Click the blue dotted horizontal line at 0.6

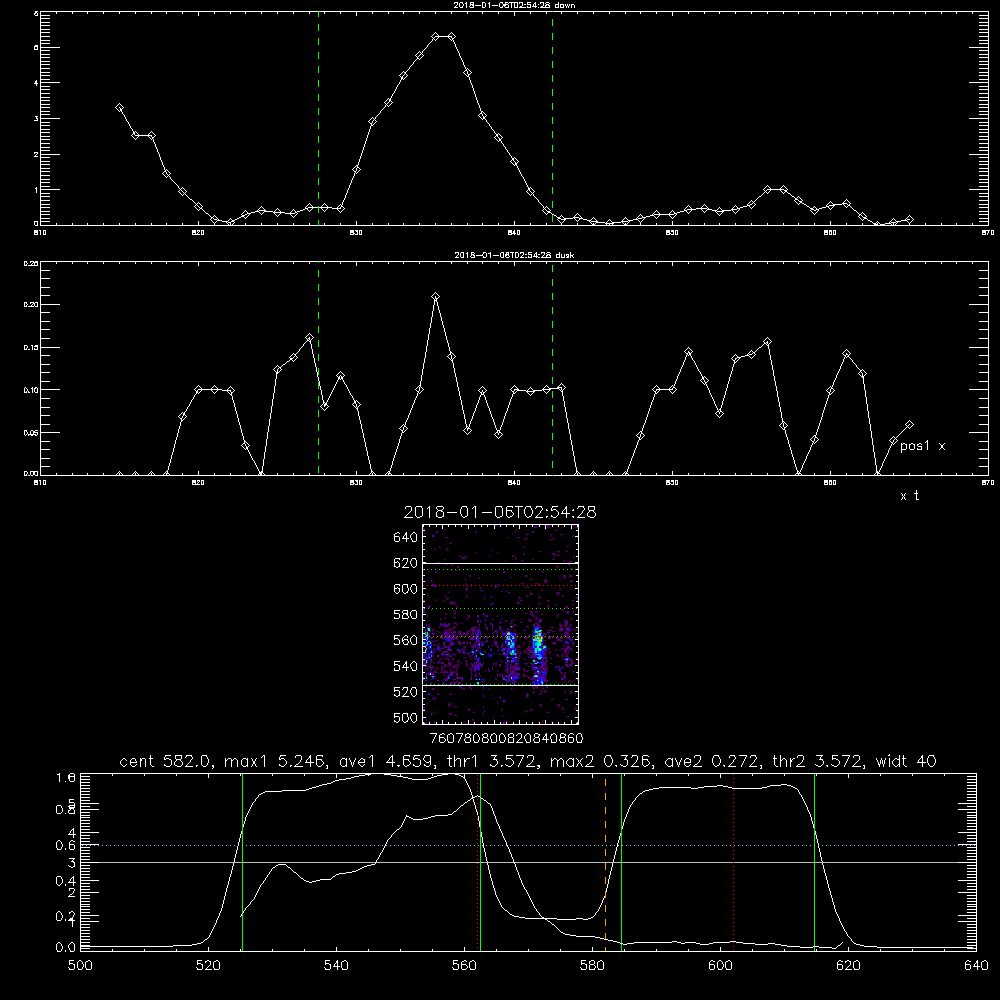[x=528, y=845]
